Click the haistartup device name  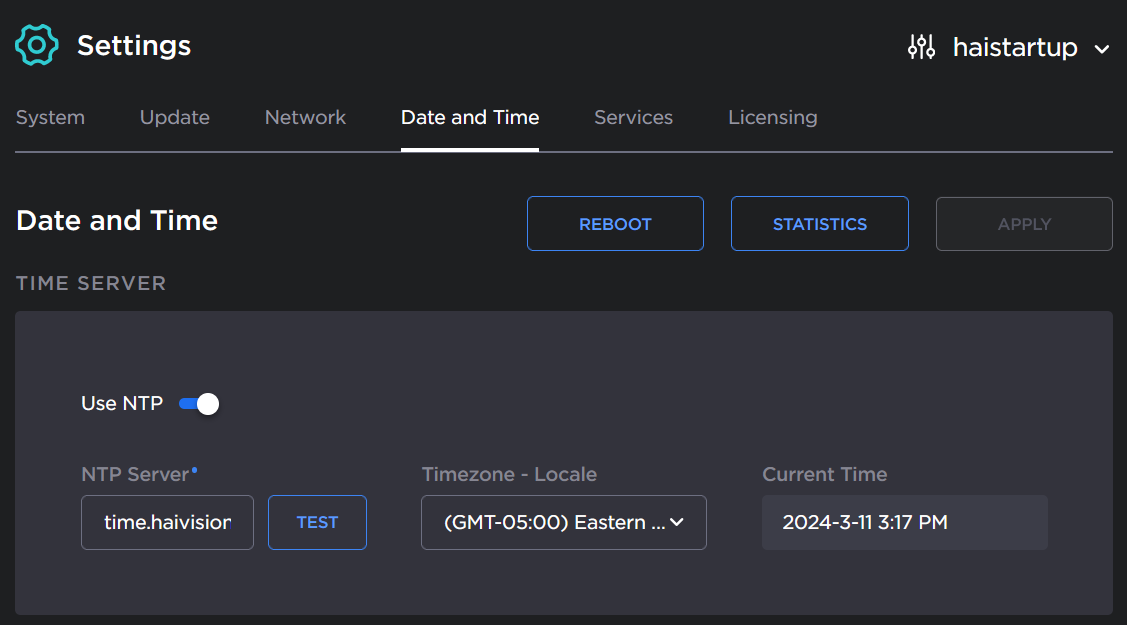(1014, 47)
